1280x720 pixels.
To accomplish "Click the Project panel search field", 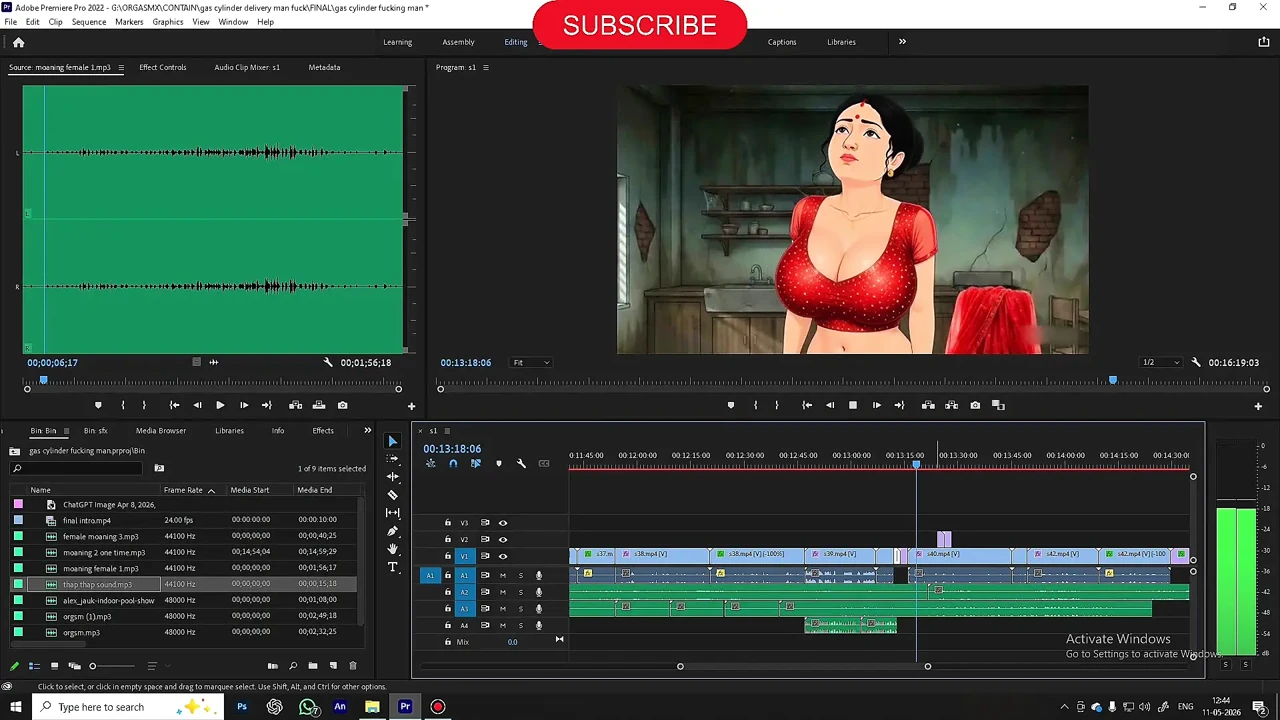I will [78, 468].
